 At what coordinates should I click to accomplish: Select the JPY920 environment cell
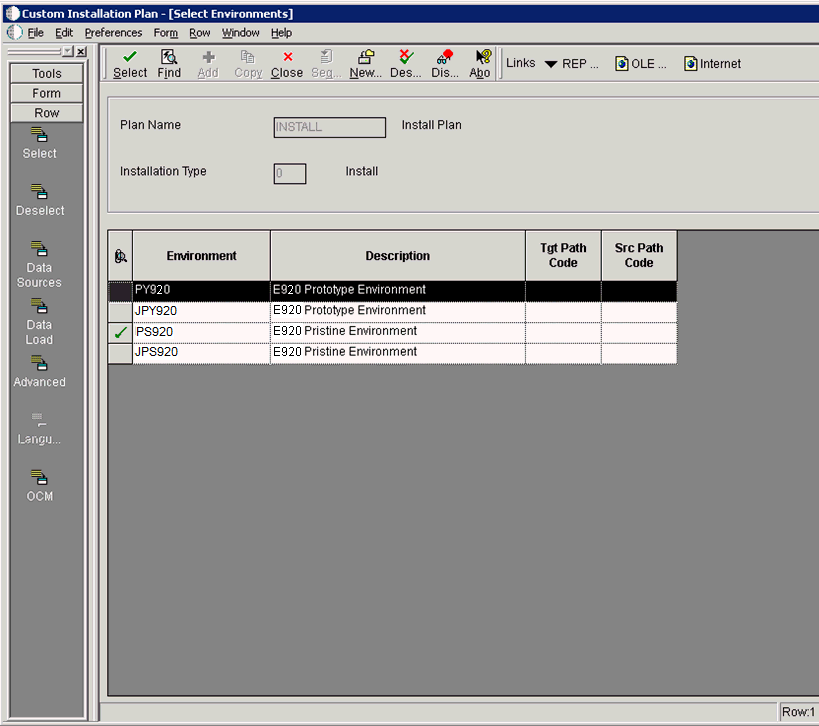[x=201, y=311]
